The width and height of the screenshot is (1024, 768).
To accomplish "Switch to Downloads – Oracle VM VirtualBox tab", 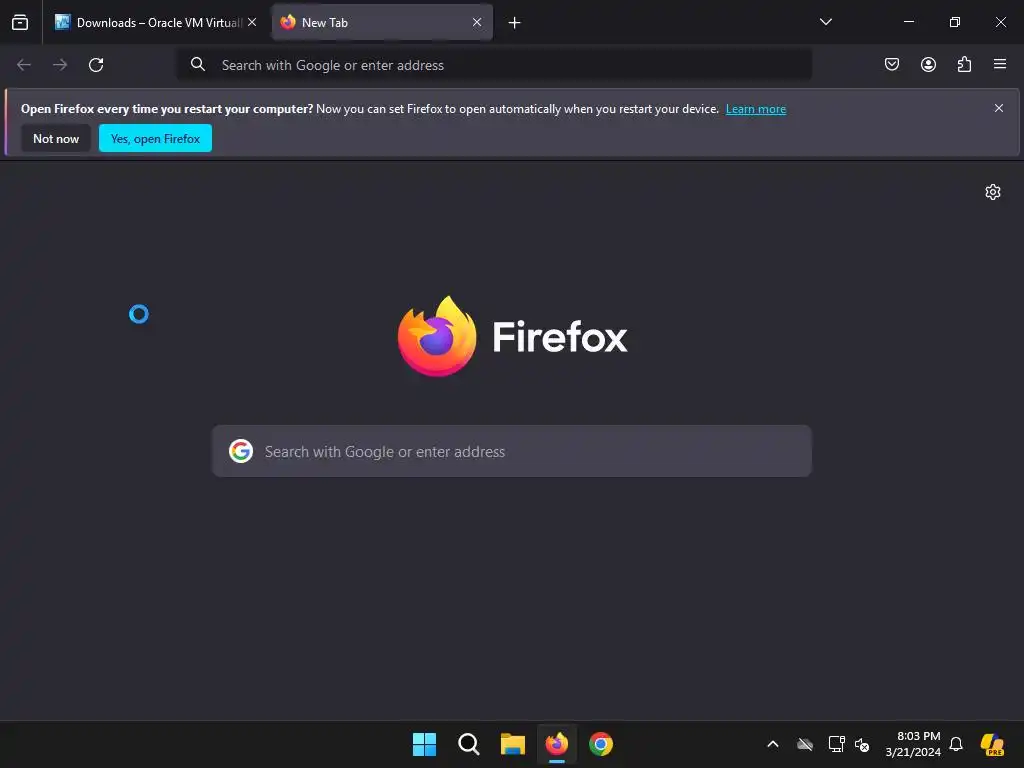I will tap(155, 22).
